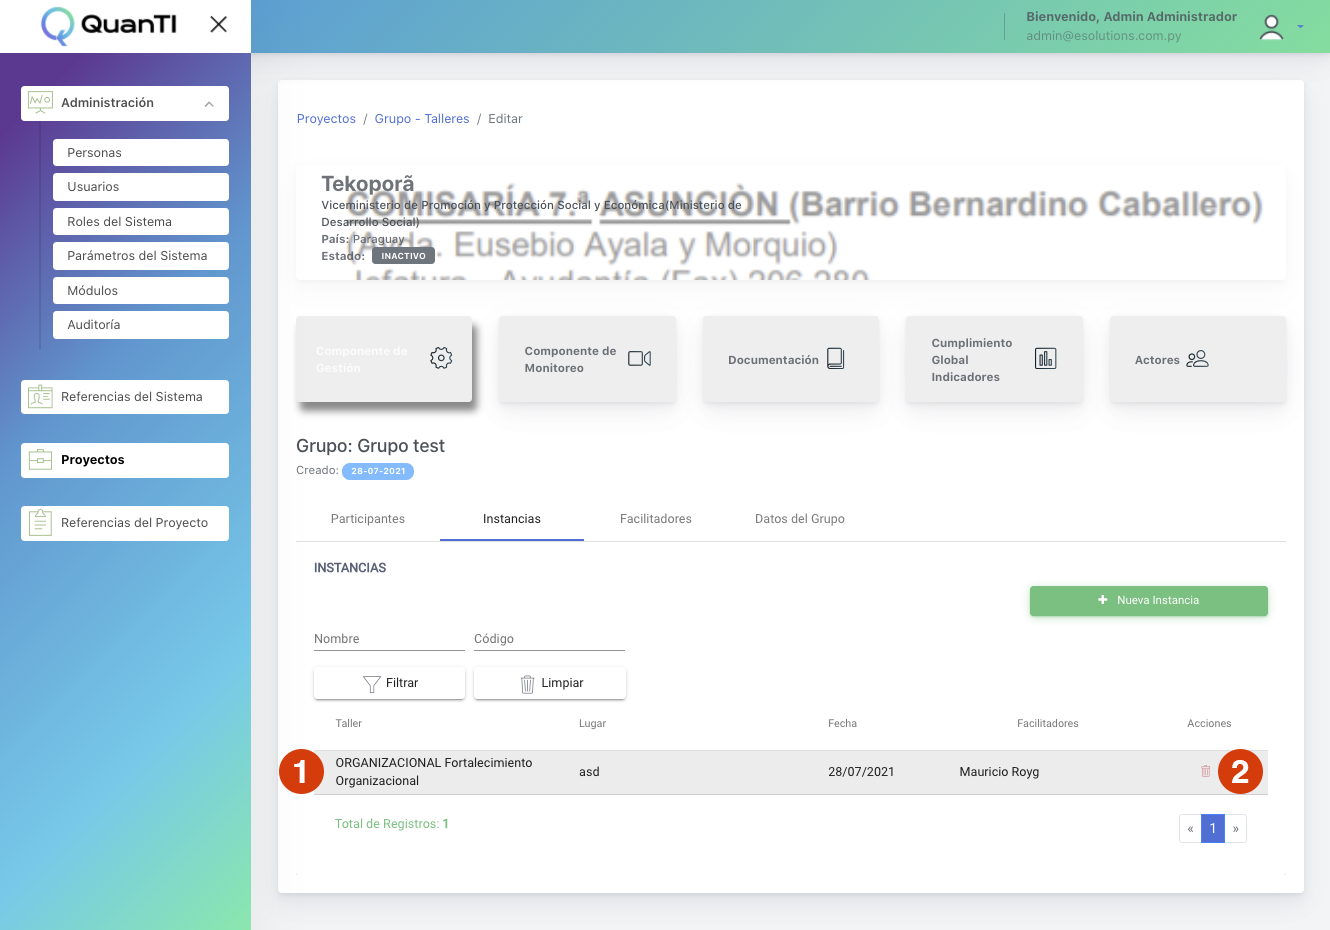Click the Referencias del Sistema icon
Screen dimensions: 1330x930
(x=40, y=397)
